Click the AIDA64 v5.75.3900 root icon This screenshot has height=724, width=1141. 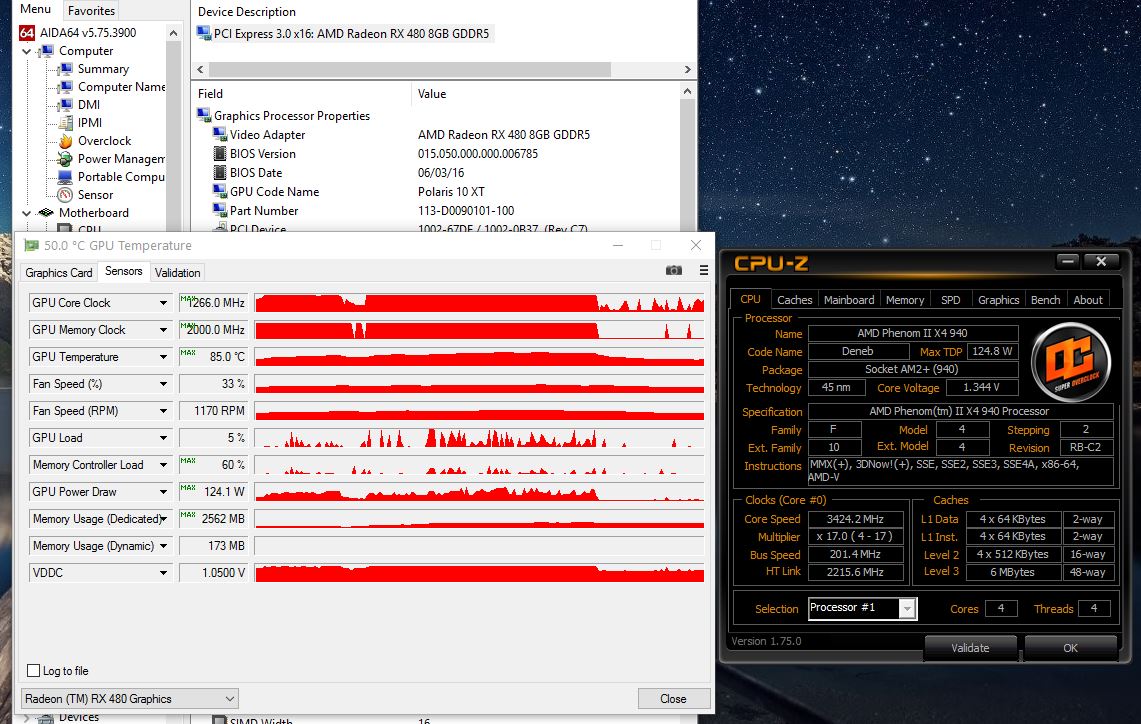point(27,33)
